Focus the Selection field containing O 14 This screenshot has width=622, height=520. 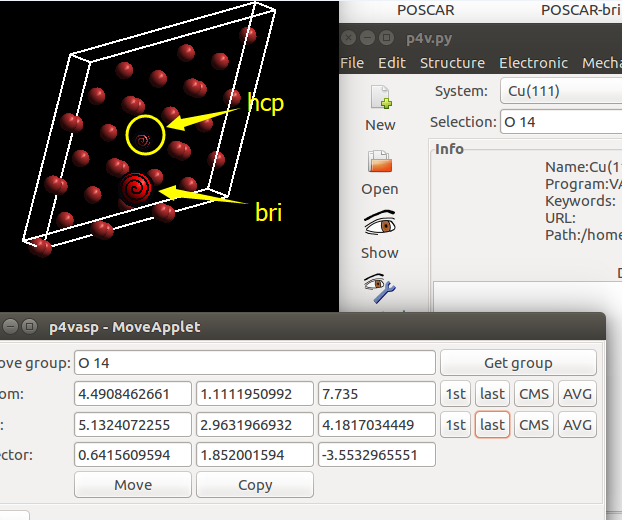click(x=560, y=122)
